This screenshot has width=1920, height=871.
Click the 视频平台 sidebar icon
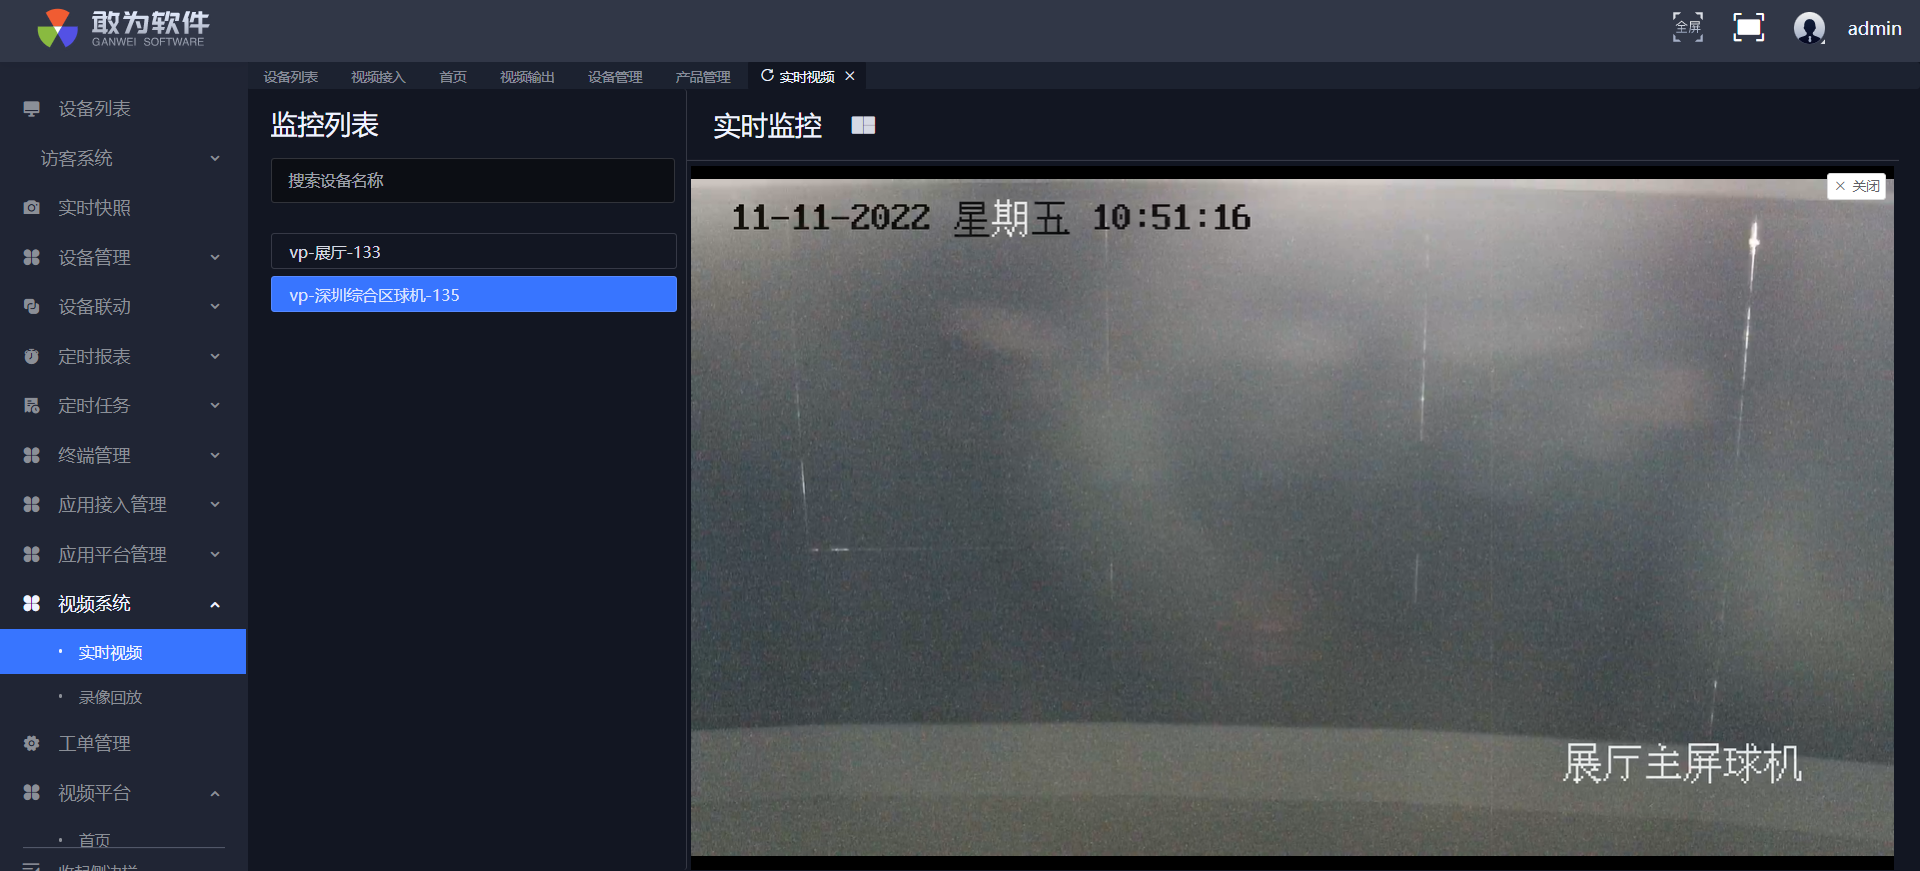click(32, 793)
